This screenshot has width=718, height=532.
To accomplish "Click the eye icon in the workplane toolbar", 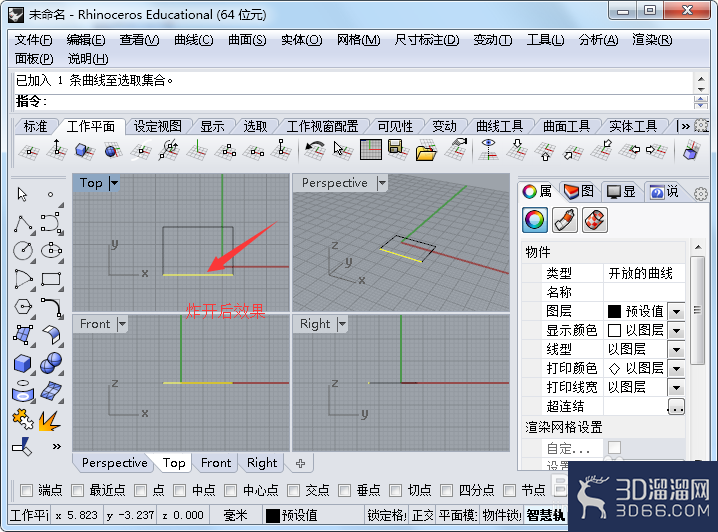I will coord(489,149).
